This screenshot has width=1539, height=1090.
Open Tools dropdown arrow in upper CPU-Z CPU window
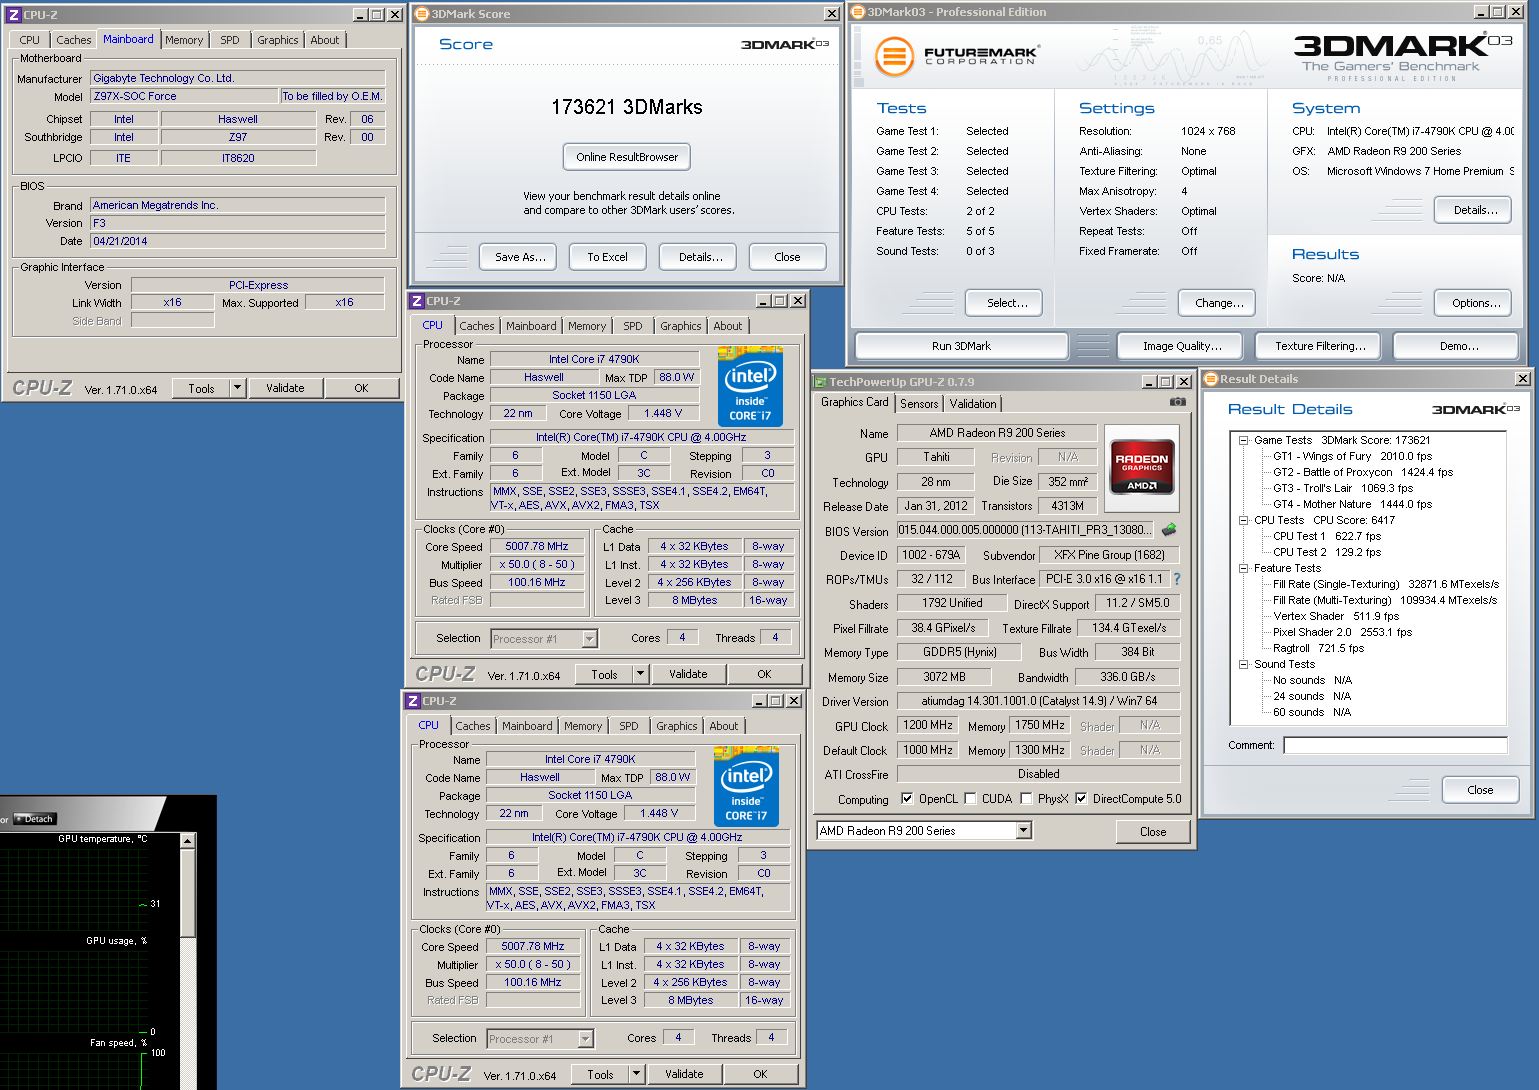tap(640, 674)
